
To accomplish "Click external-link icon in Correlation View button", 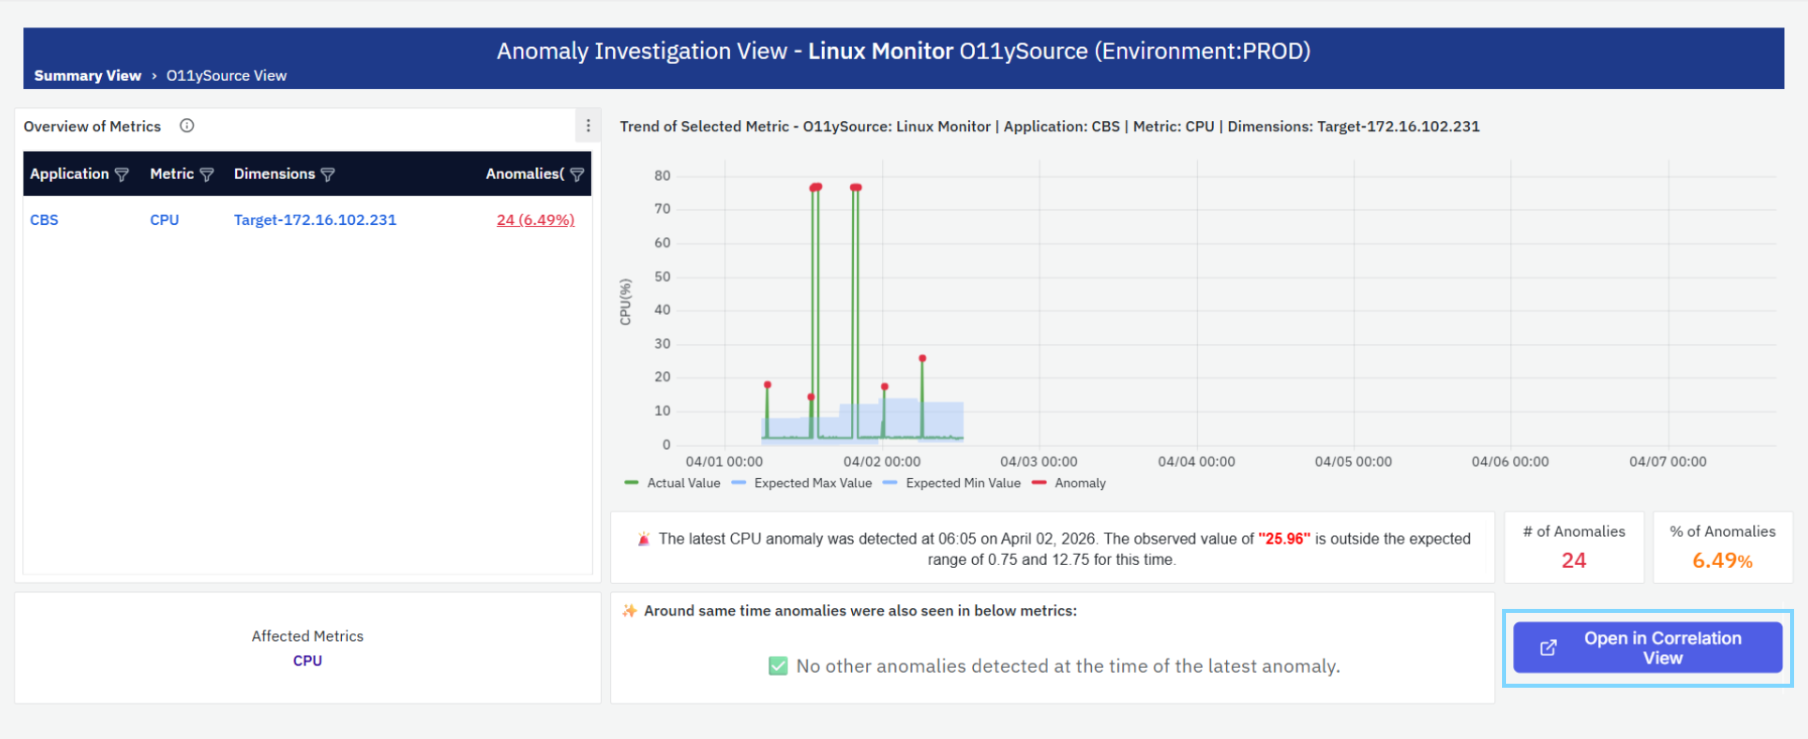I will pos(1548,648).
